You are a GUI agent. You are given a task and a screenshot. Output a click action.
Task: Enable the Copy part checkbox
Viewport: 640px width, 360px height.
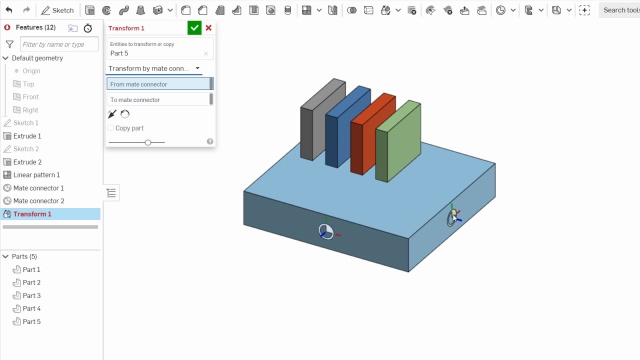(x=110, y=128)
